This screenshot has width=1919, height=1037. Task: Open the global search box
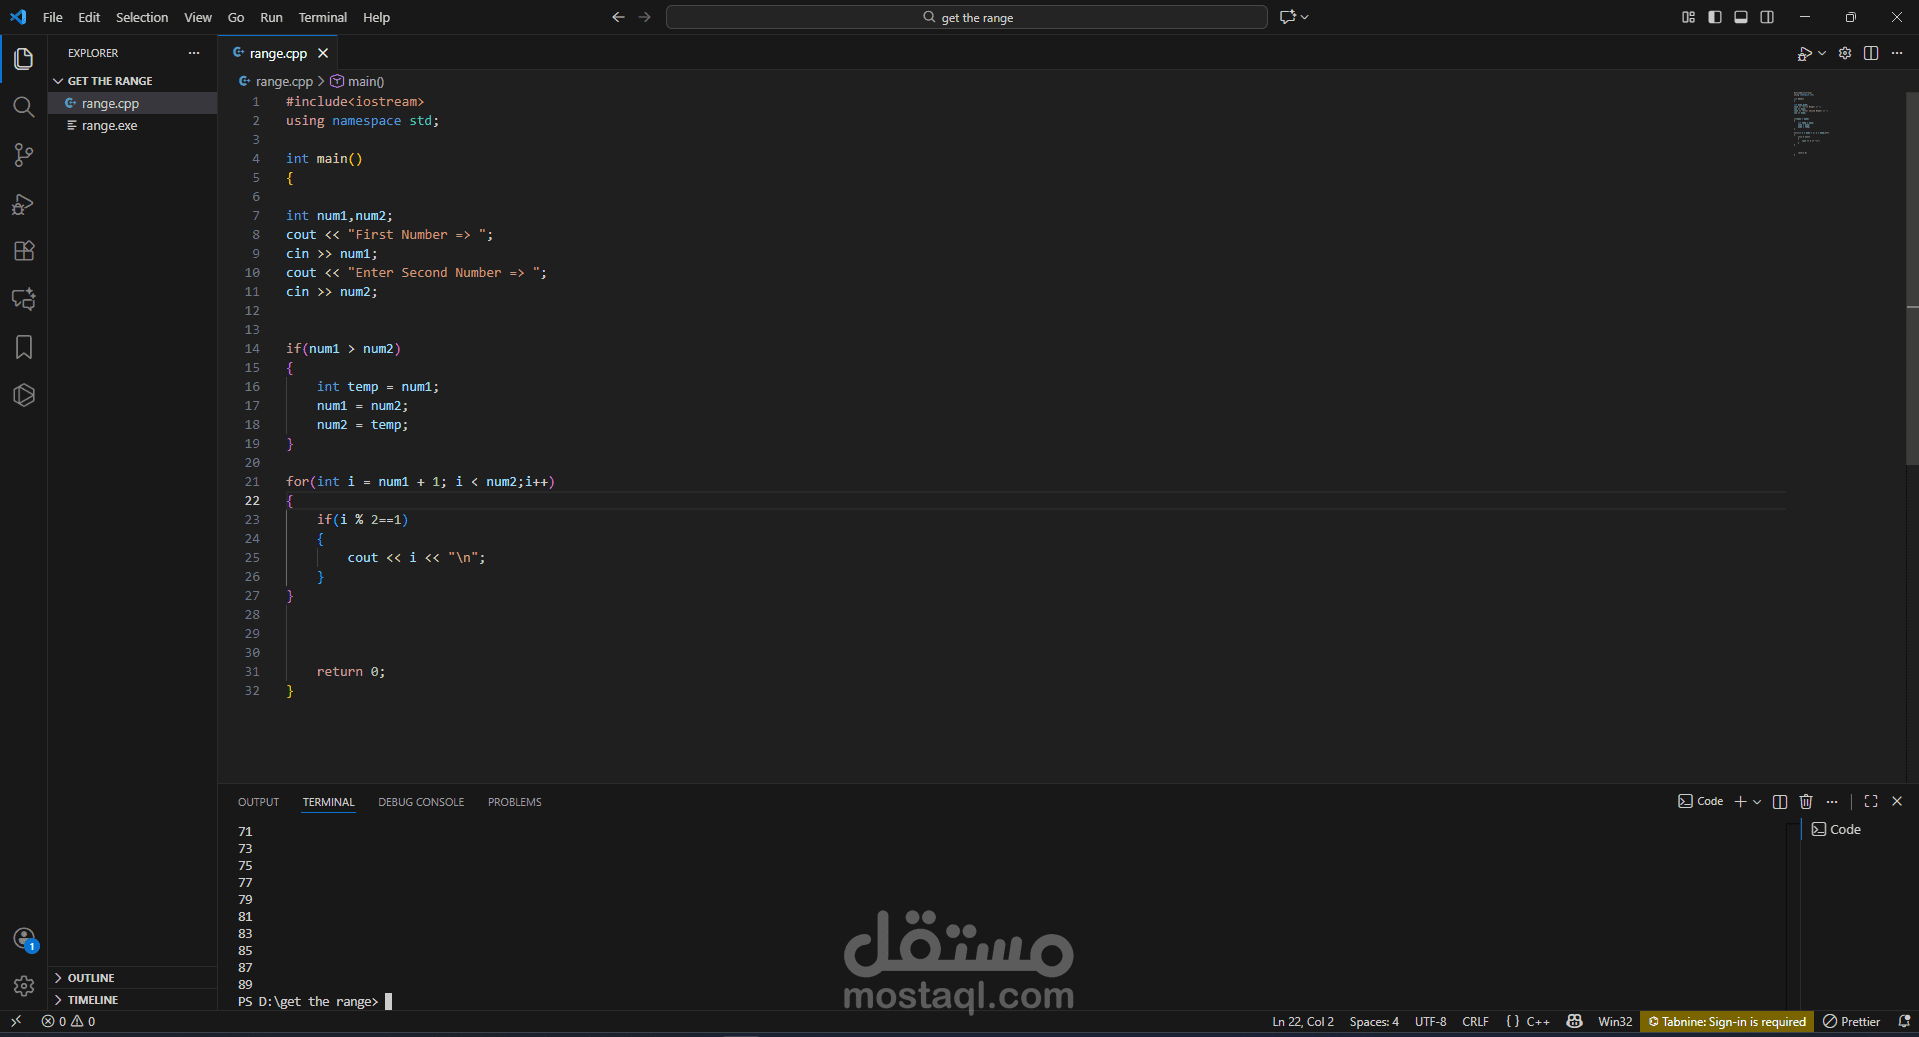click(x=965, y=17)
